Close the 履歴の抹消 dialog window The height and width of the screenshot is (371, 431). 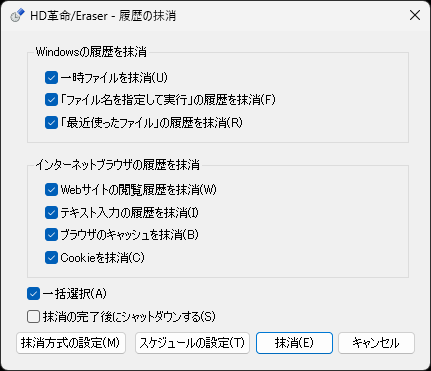tap(415, 15)
